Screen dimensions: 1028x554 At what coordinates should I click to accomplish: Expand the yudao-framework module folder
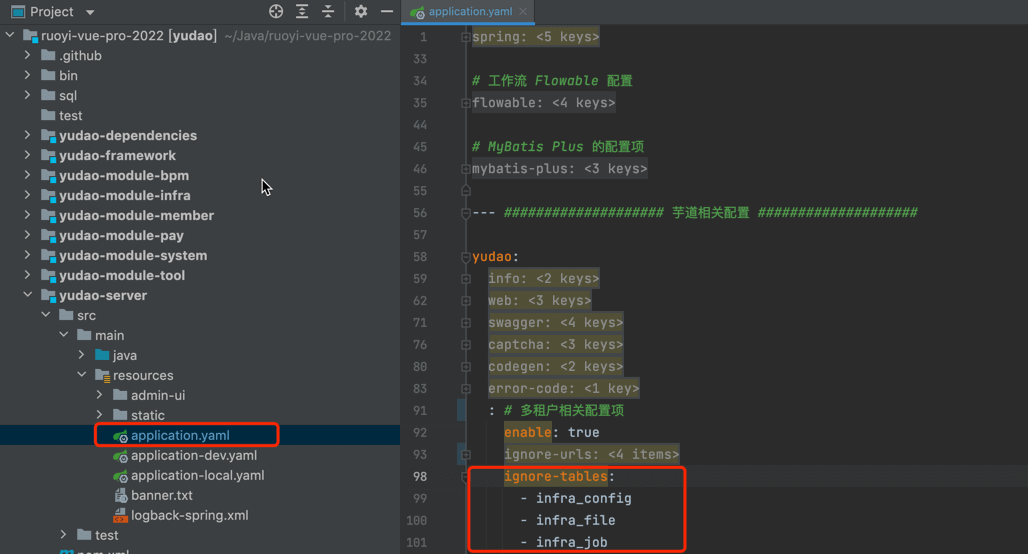pos(28,156)
